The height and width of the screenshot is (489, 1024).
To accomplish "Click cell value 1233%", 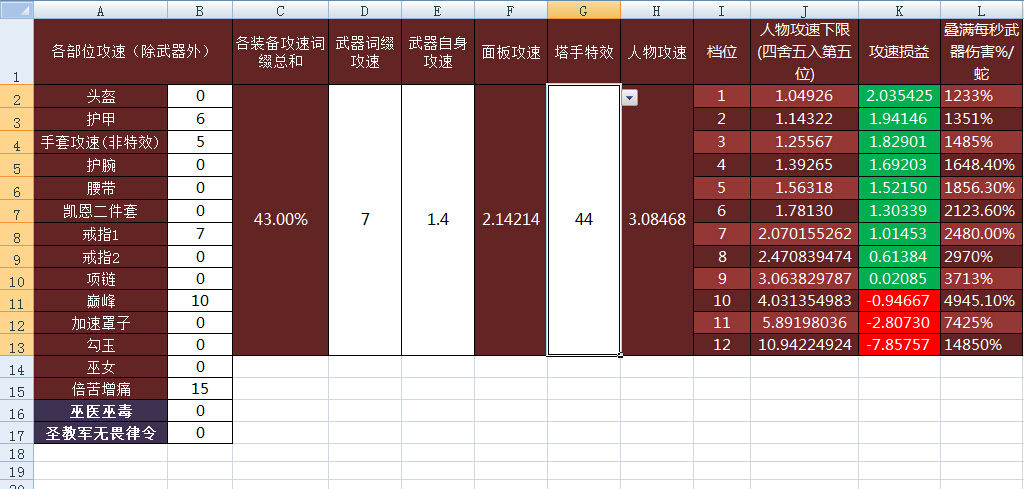I will (x=982, y=97).
